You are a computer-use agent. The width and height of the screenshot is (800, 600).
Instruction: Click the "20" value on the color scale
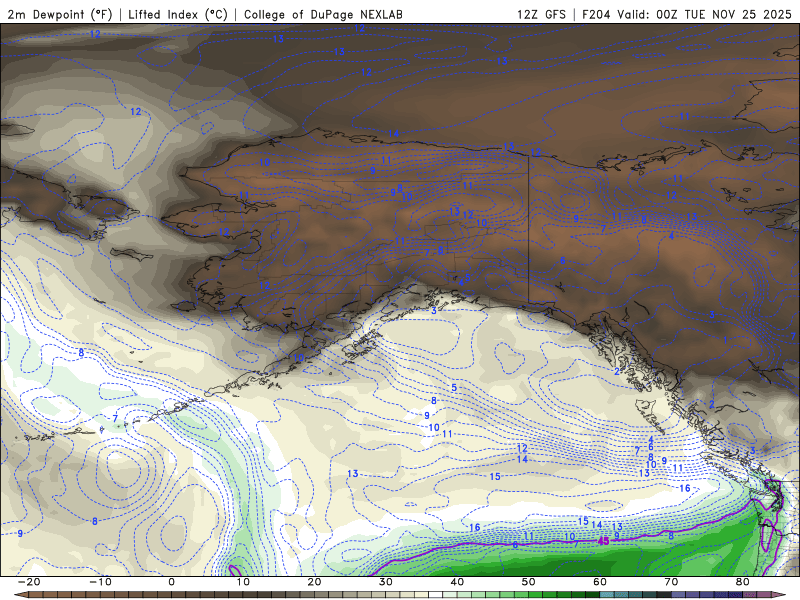tap(314, 582)
